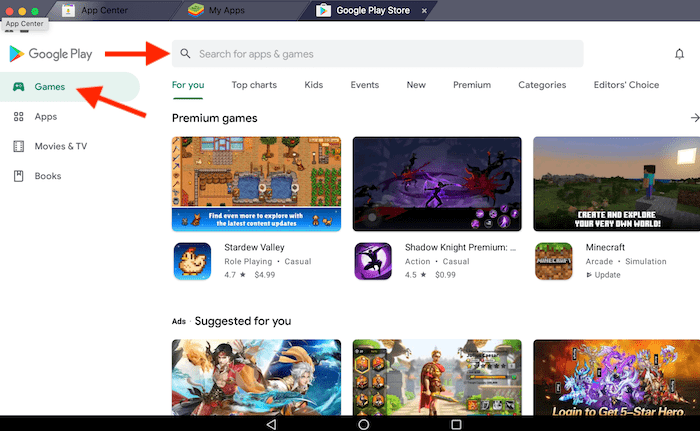The width and height of the screenshot is (700, 431).
Task: Click the Minecraft title
Action: coord(605,247)
